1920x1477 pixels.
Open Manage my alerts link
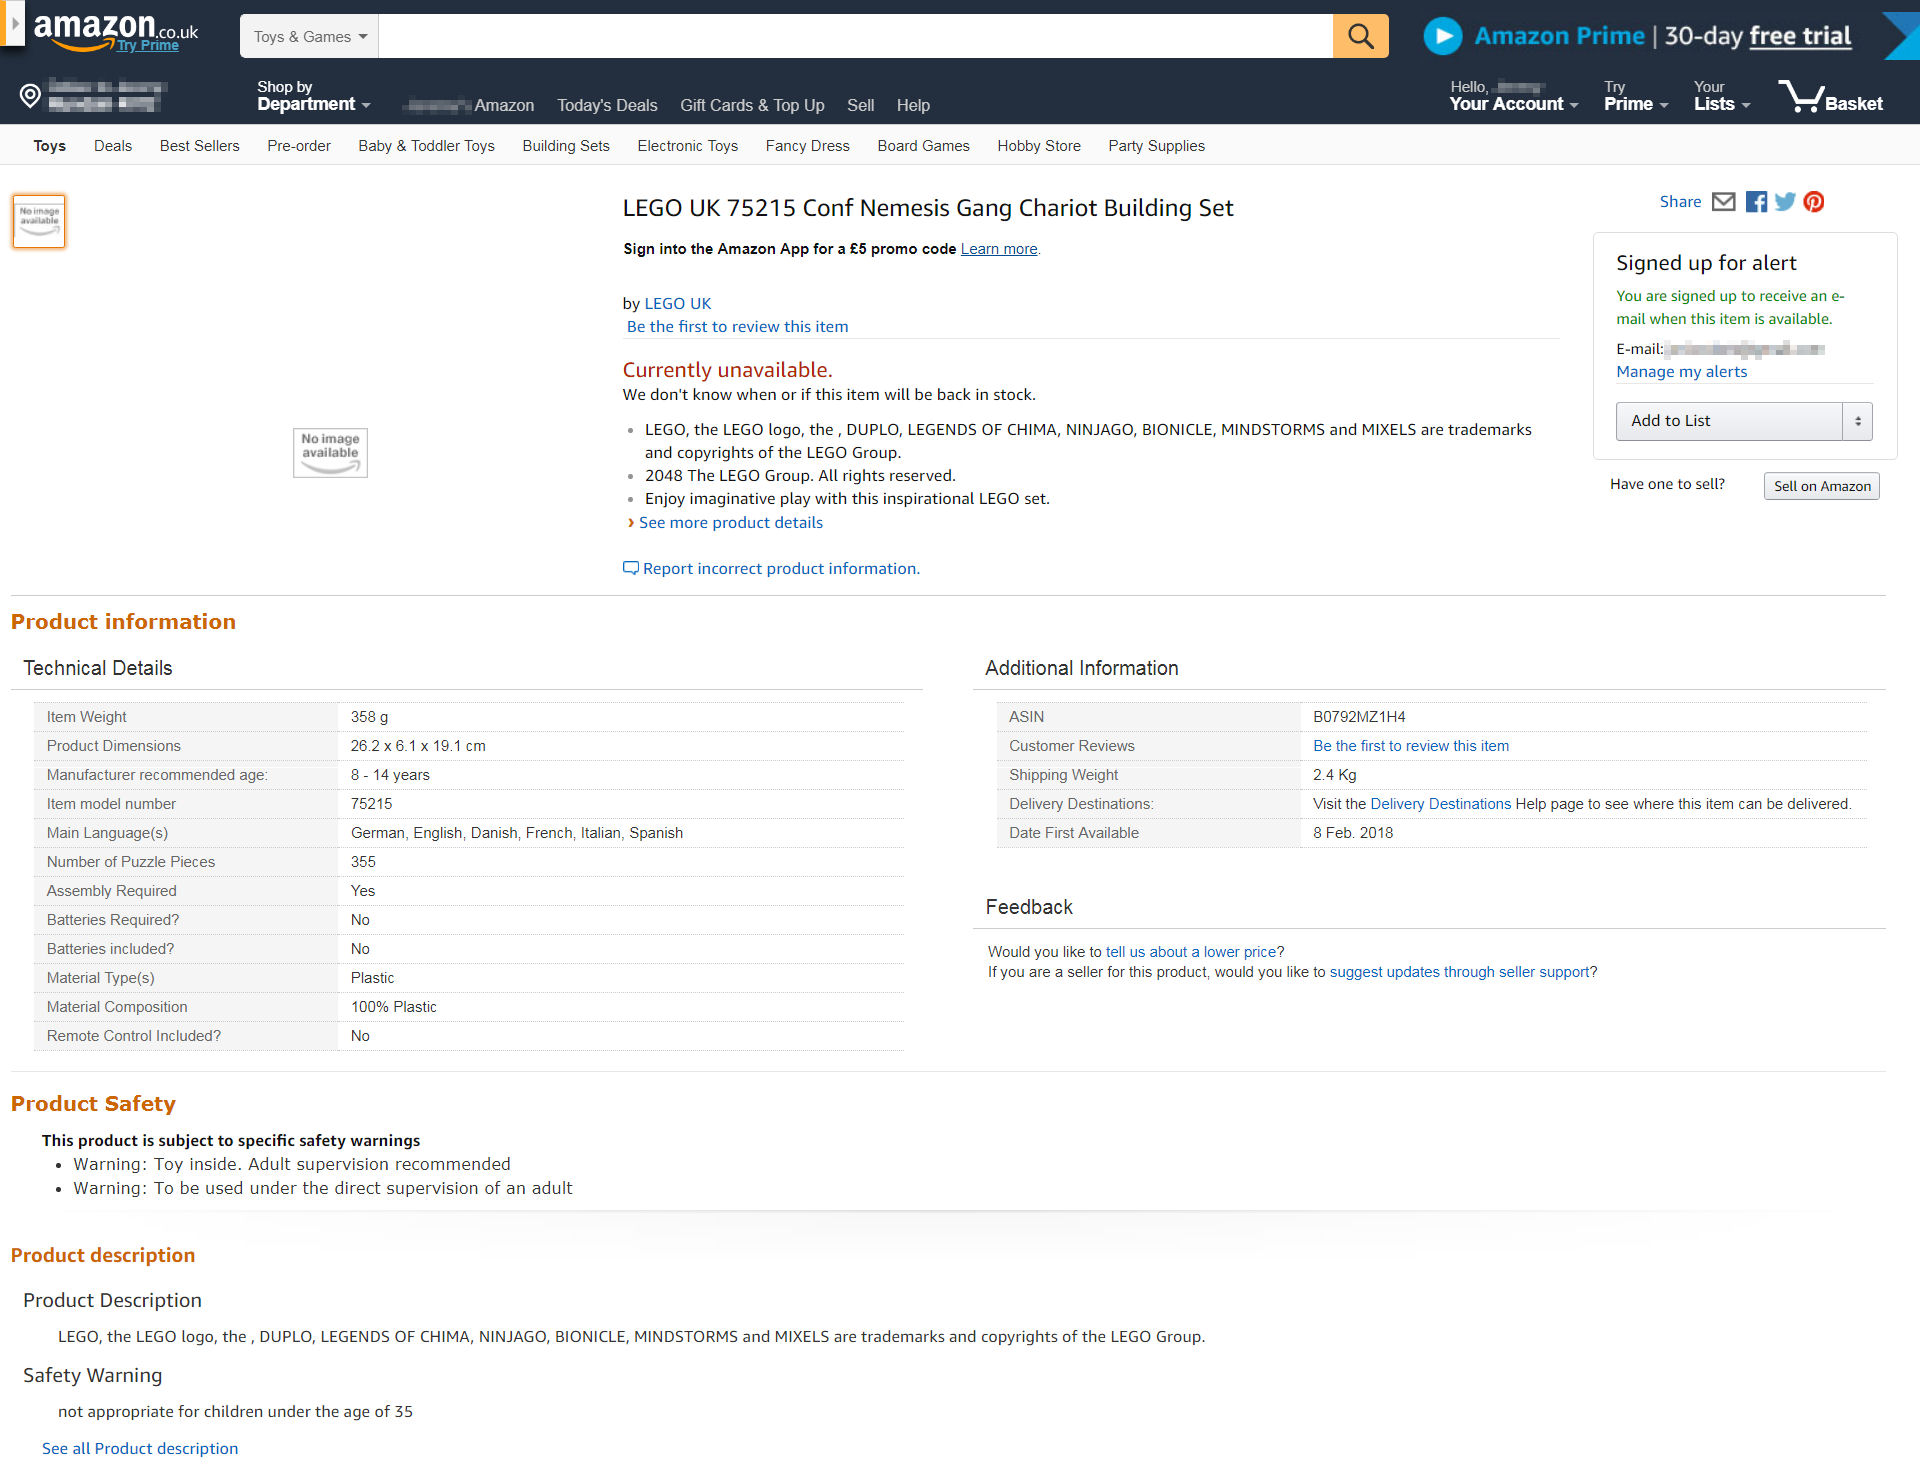pyautogui.click(x=1682, y=371)
